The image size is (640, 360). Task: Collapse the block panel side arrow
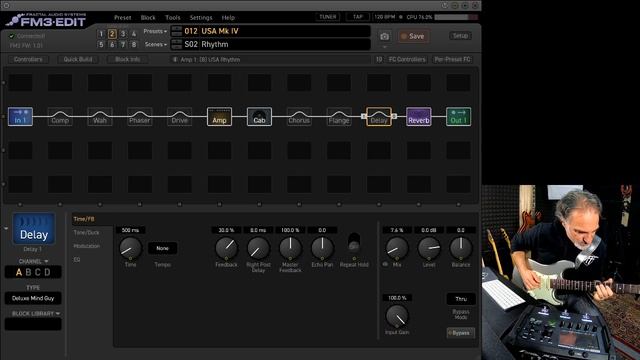pyautogui.click(x=6, y=229)
